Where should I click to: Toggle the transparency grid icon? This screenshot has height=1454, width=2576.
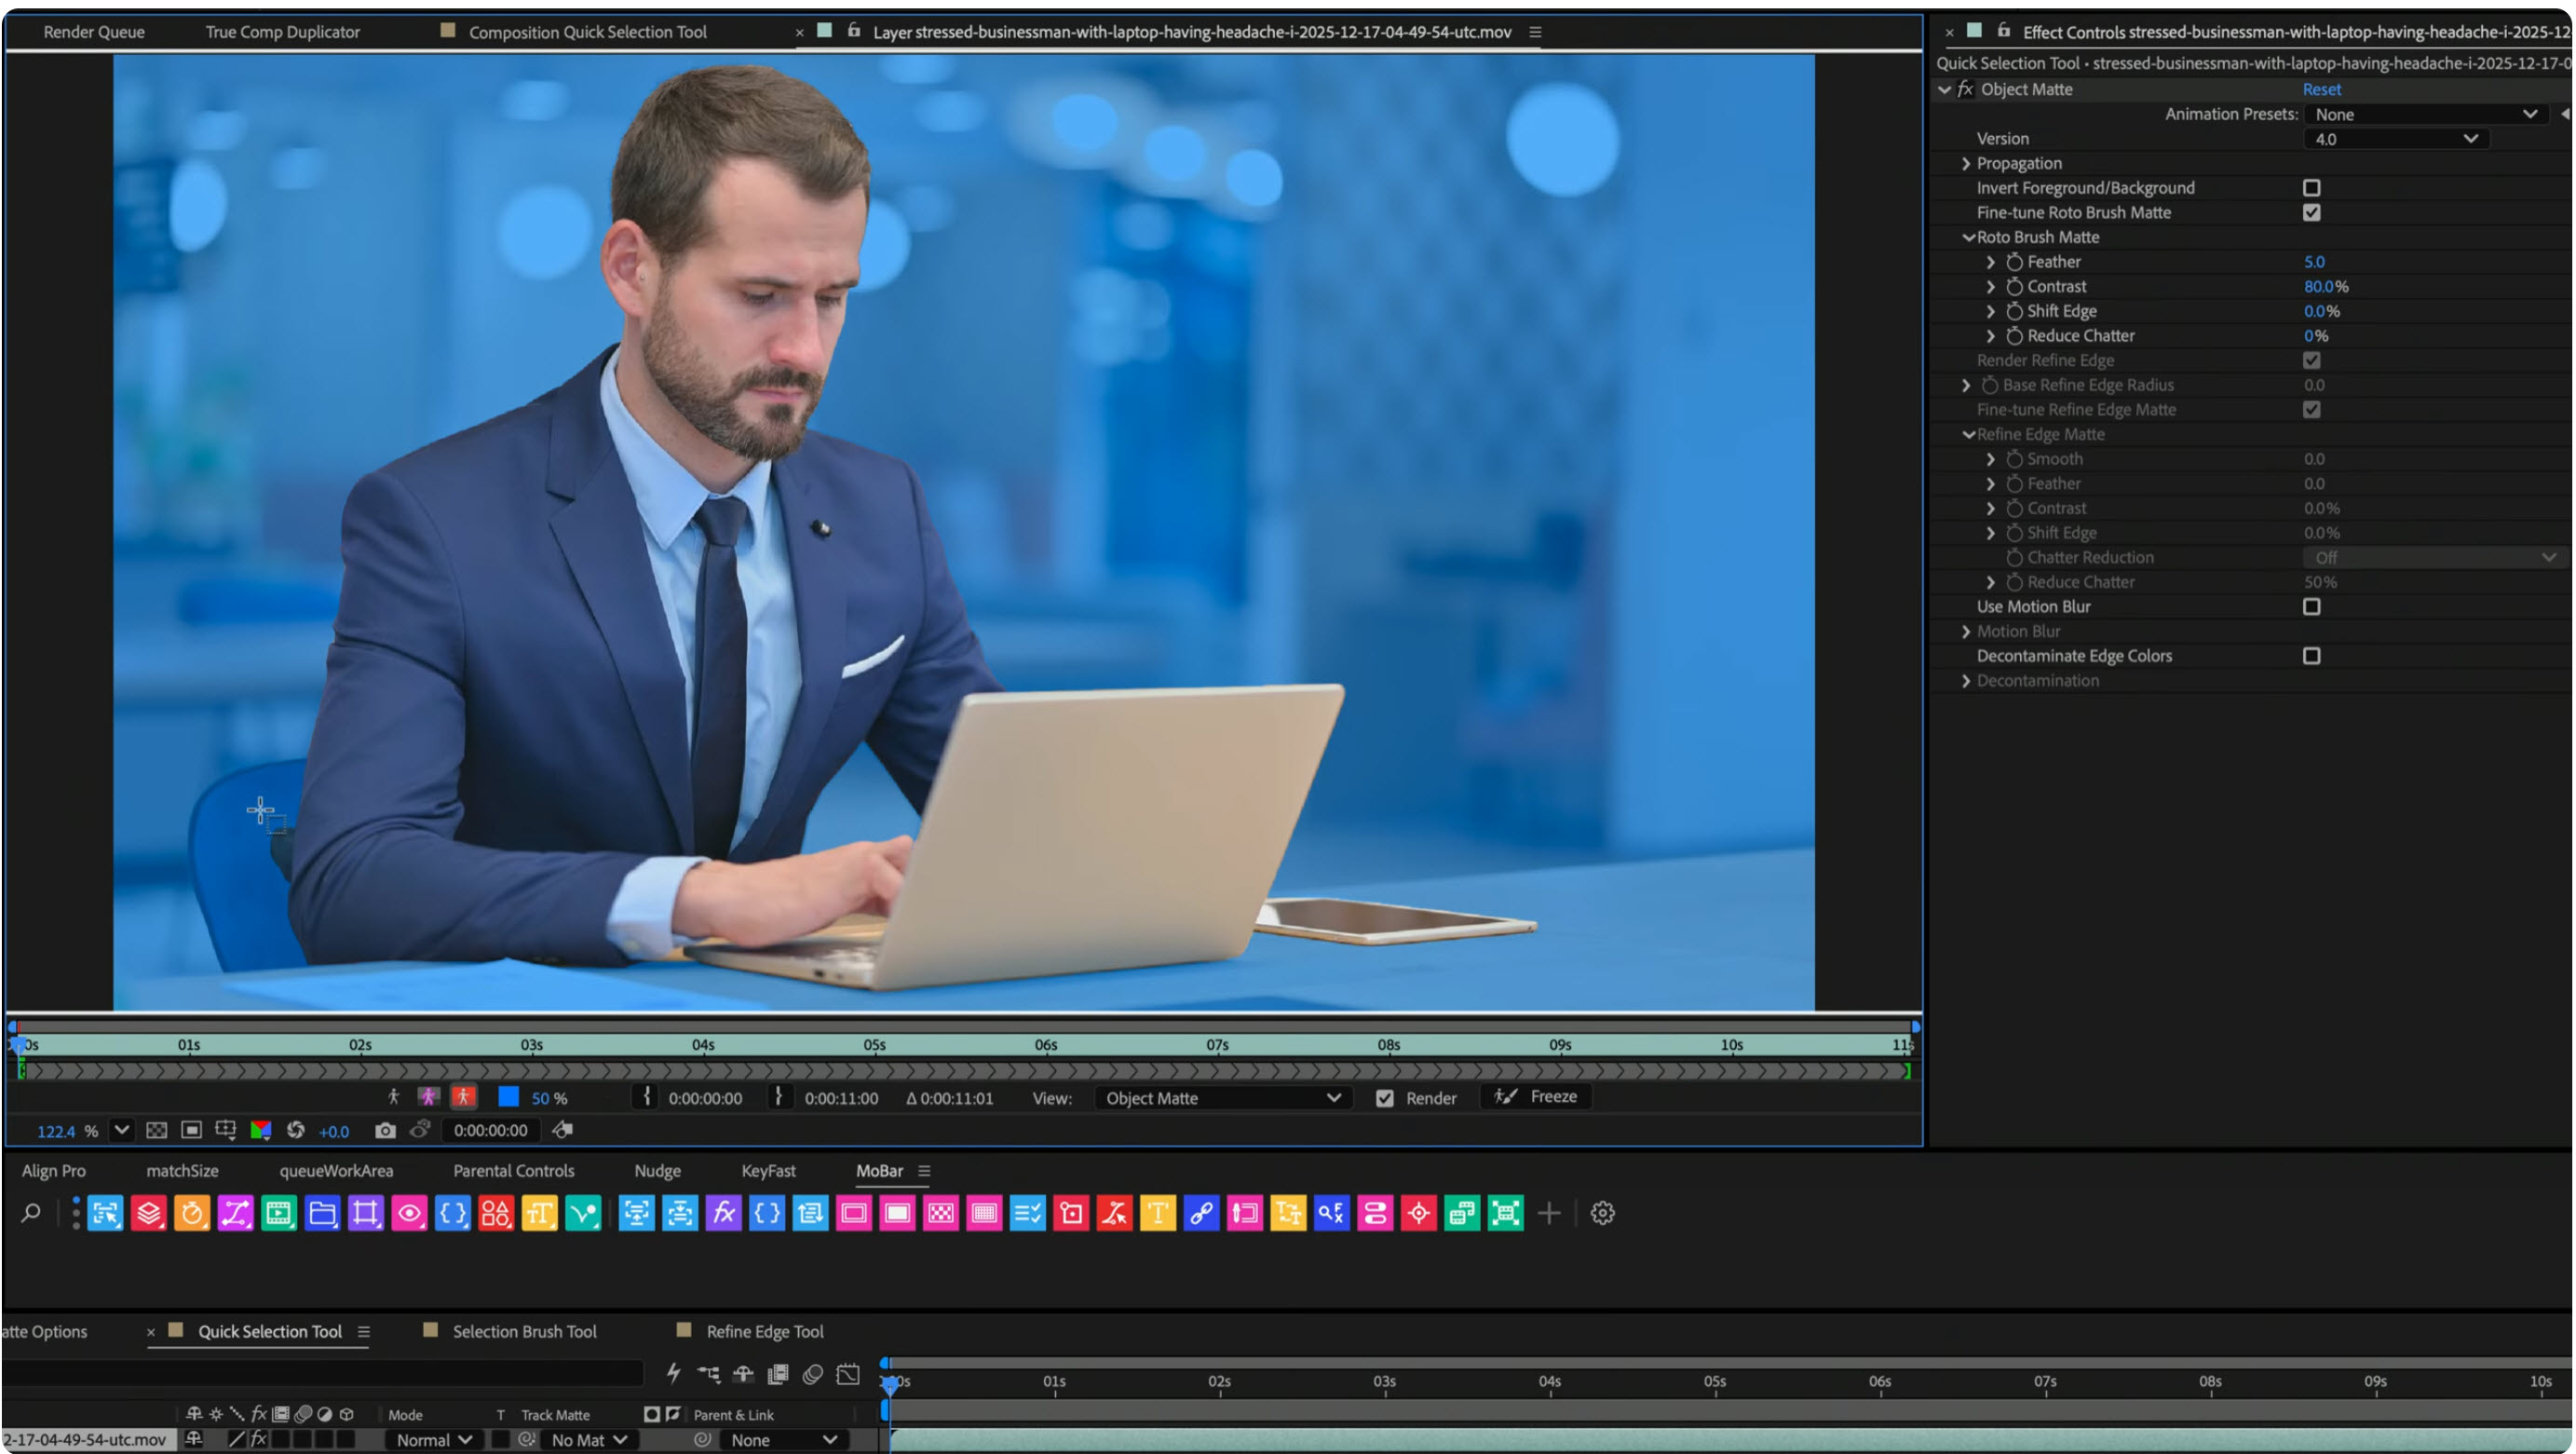[x=157, y=1130]
